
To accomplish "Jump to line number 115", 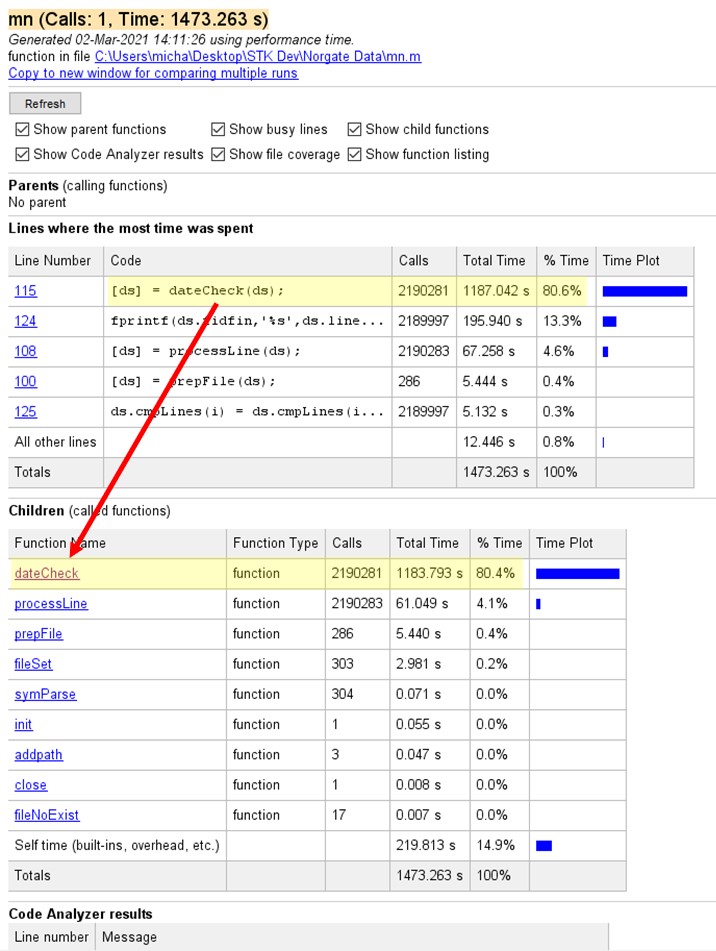I will (26, 291).
